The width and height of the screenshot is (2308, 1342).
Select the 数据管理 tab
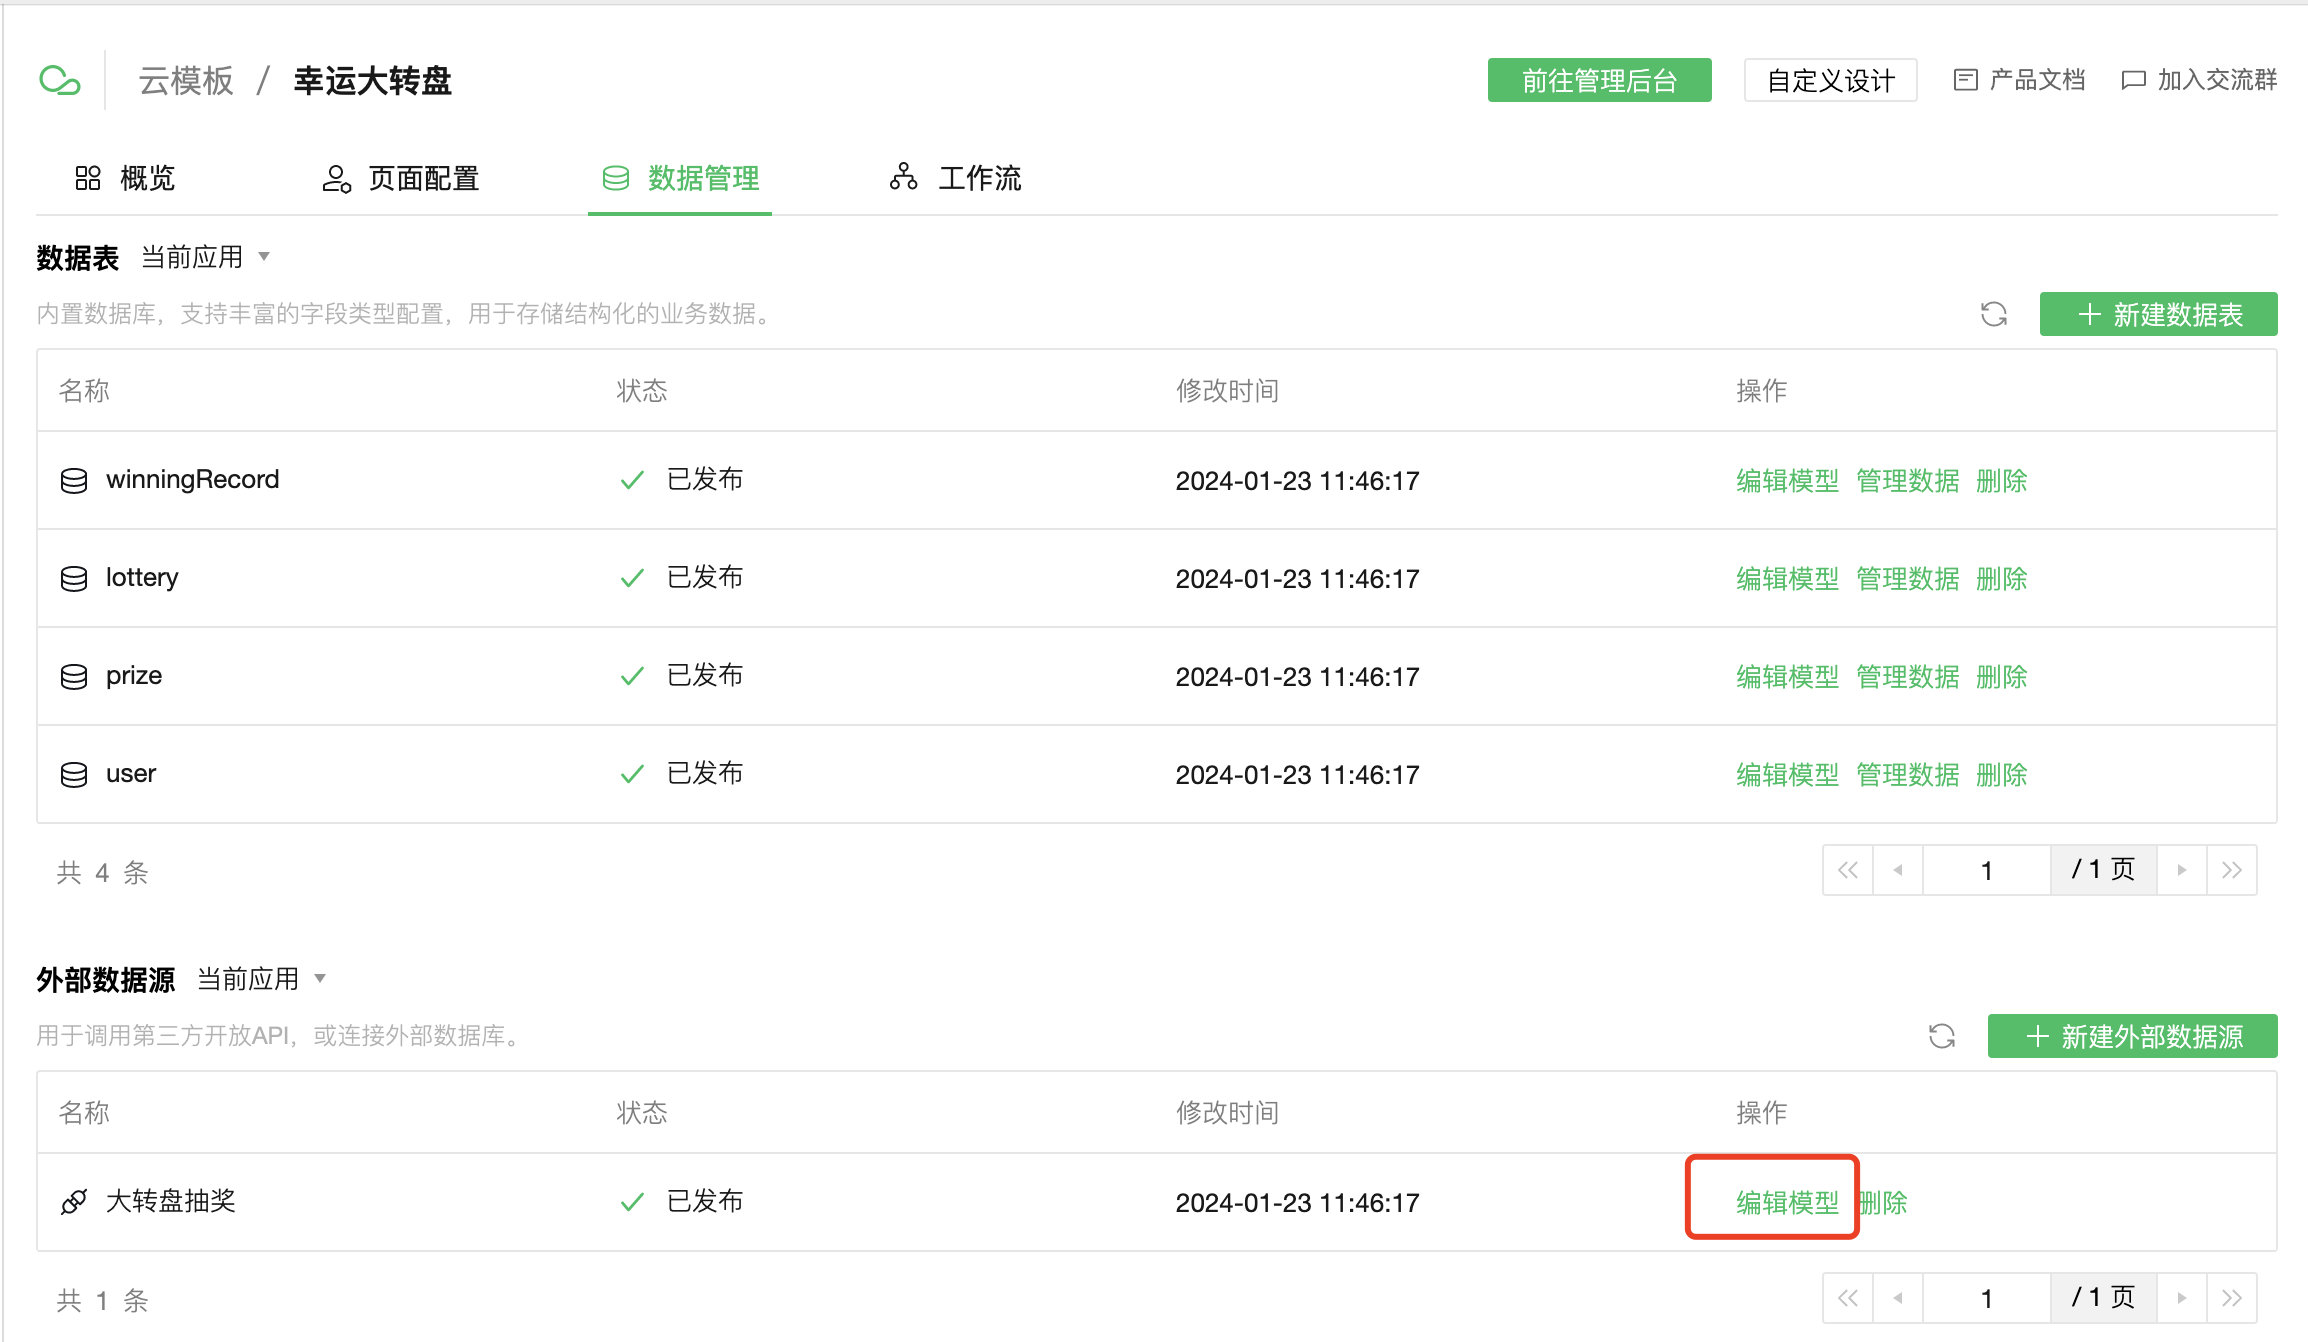680,178
